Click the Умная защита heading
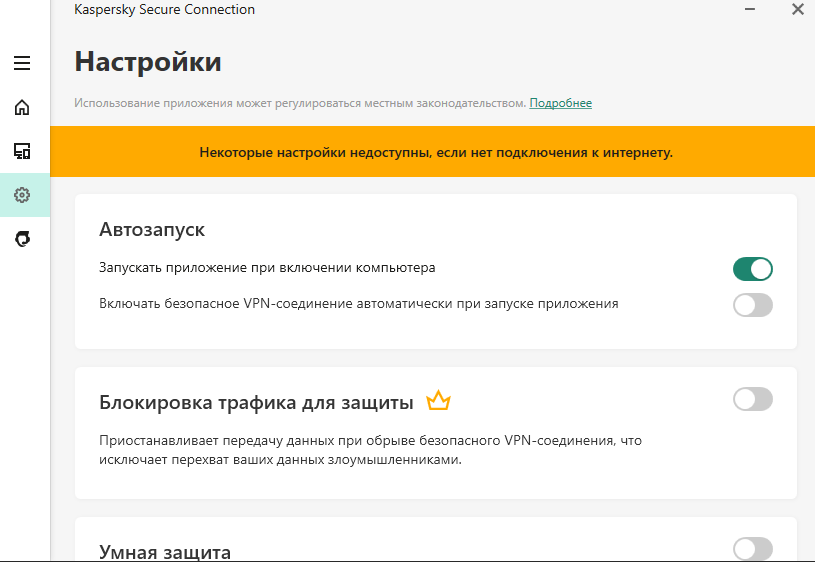The image size is (815, 562). pyautogui.click(x=165, y=552)
